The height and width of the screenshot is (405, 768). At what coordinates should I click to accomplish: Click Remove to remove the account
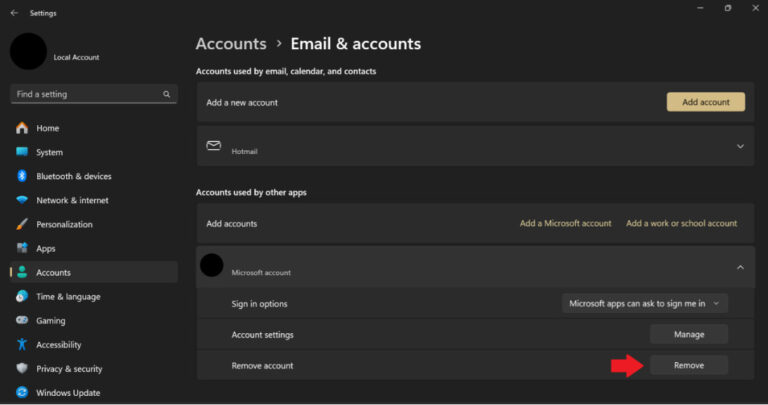pos(689,365)
